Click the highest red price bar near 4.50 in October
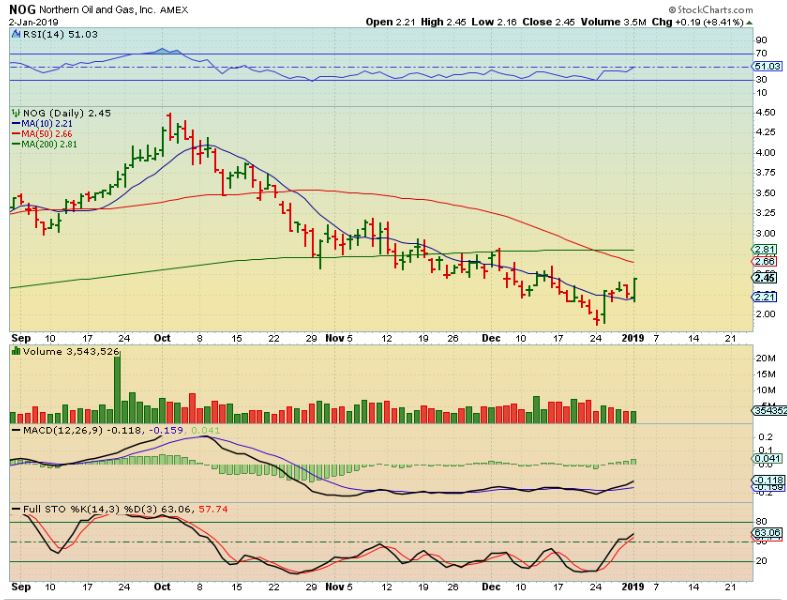The height and width of the screenshot is (600, 787). 170,126
